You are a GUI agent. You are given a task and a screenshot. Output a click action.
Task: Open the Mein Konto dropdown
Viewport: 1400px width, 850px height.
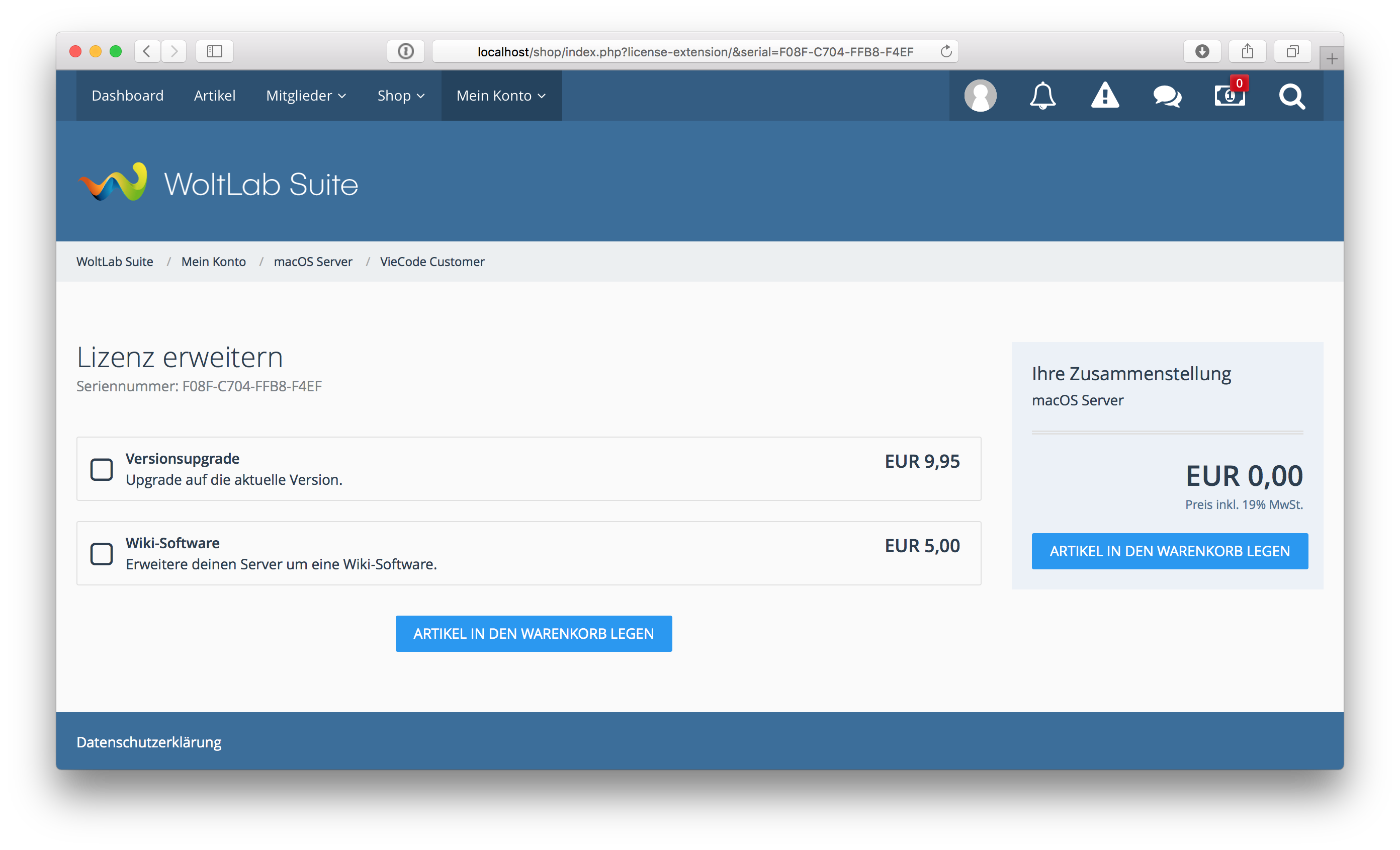point(501,96)
